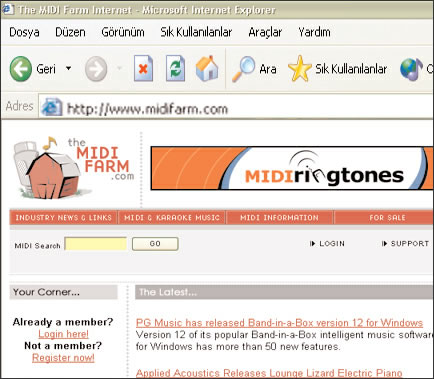Click the GO search button
Viewport: 434px width, 379px height.
[155, 244]
